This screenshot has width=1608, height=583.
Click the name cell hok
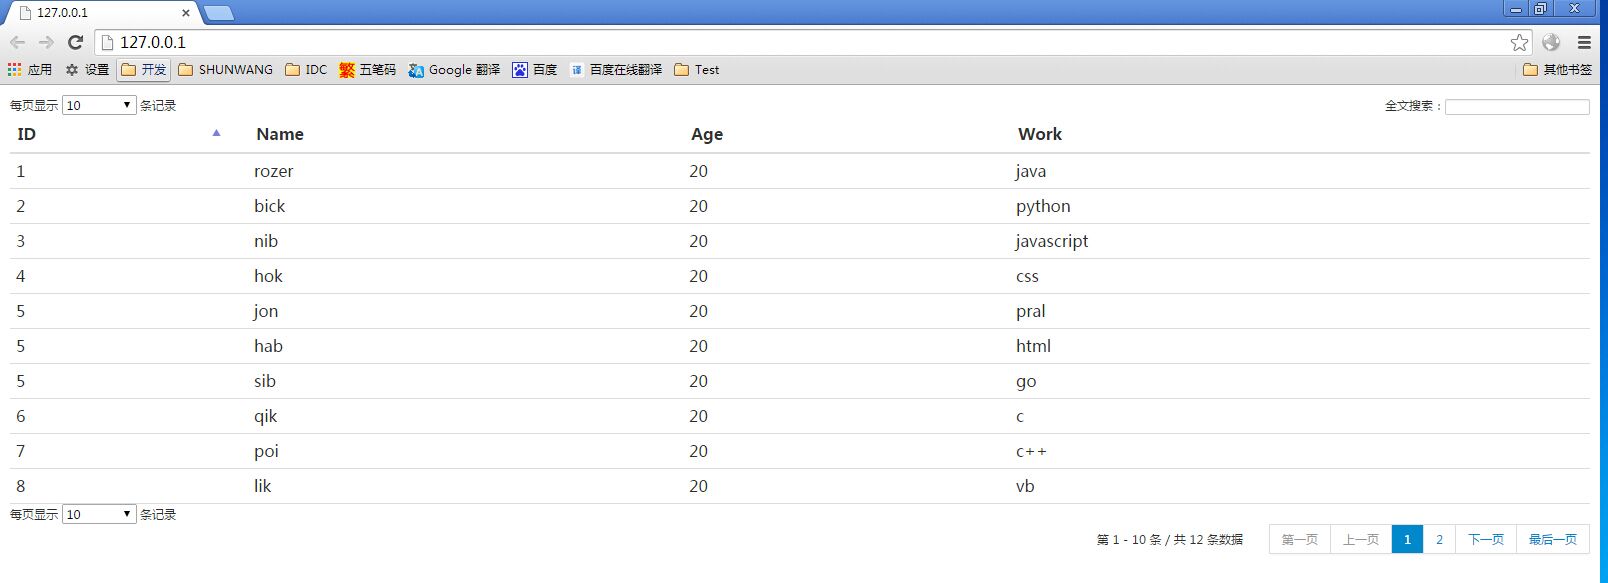[268, 276]
